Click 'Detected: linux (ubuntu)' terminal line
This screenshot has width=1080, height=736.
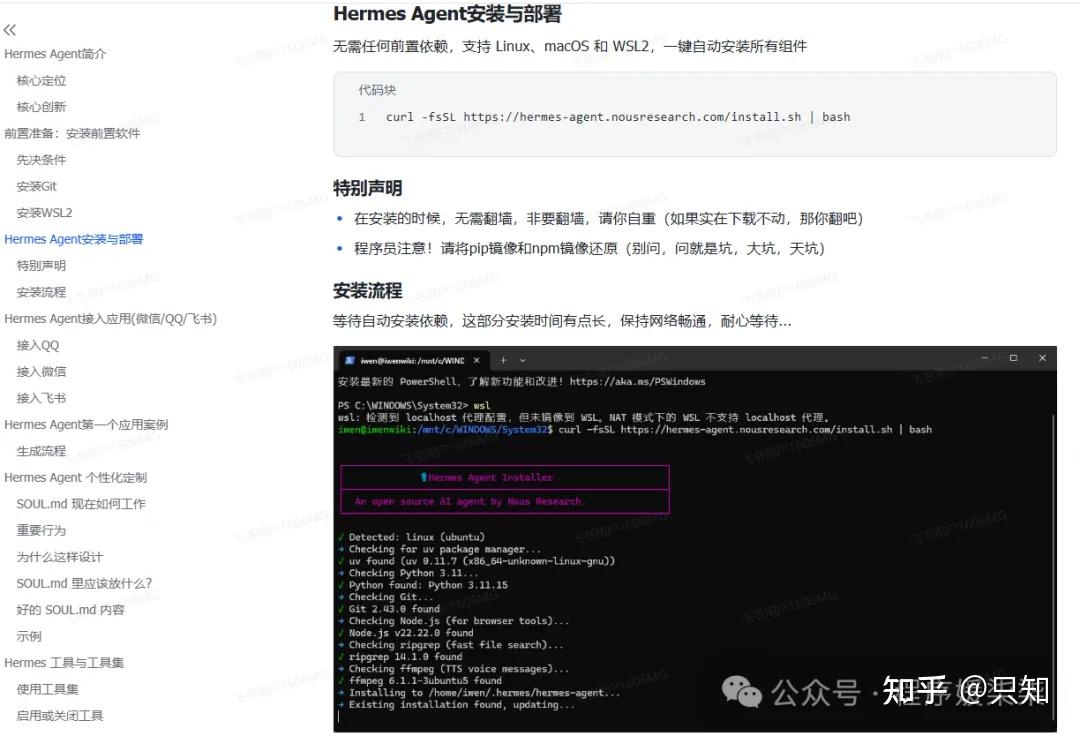pyautogui.click(x=416, y=537)
